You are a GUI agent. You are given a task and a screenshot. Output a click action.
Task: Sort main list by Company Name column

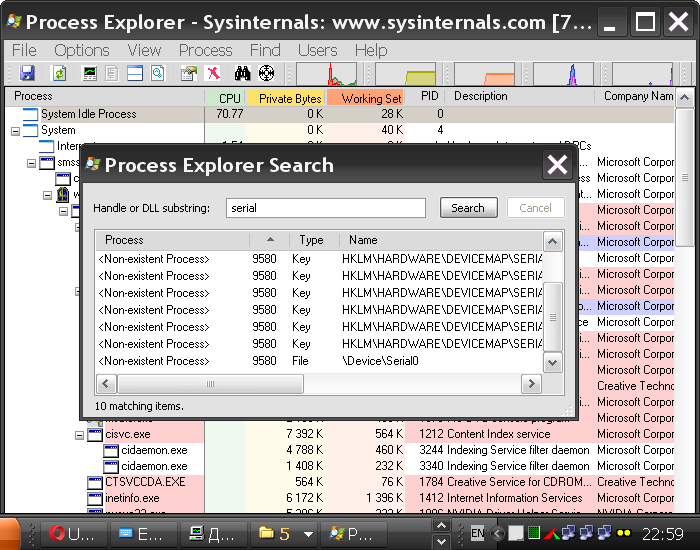point(634,96)
